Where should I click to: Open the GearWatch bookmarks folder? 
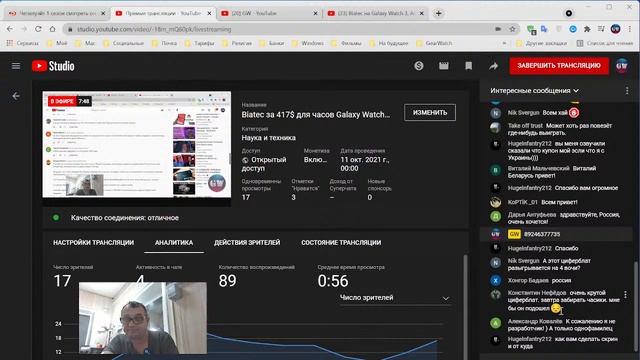435,43
